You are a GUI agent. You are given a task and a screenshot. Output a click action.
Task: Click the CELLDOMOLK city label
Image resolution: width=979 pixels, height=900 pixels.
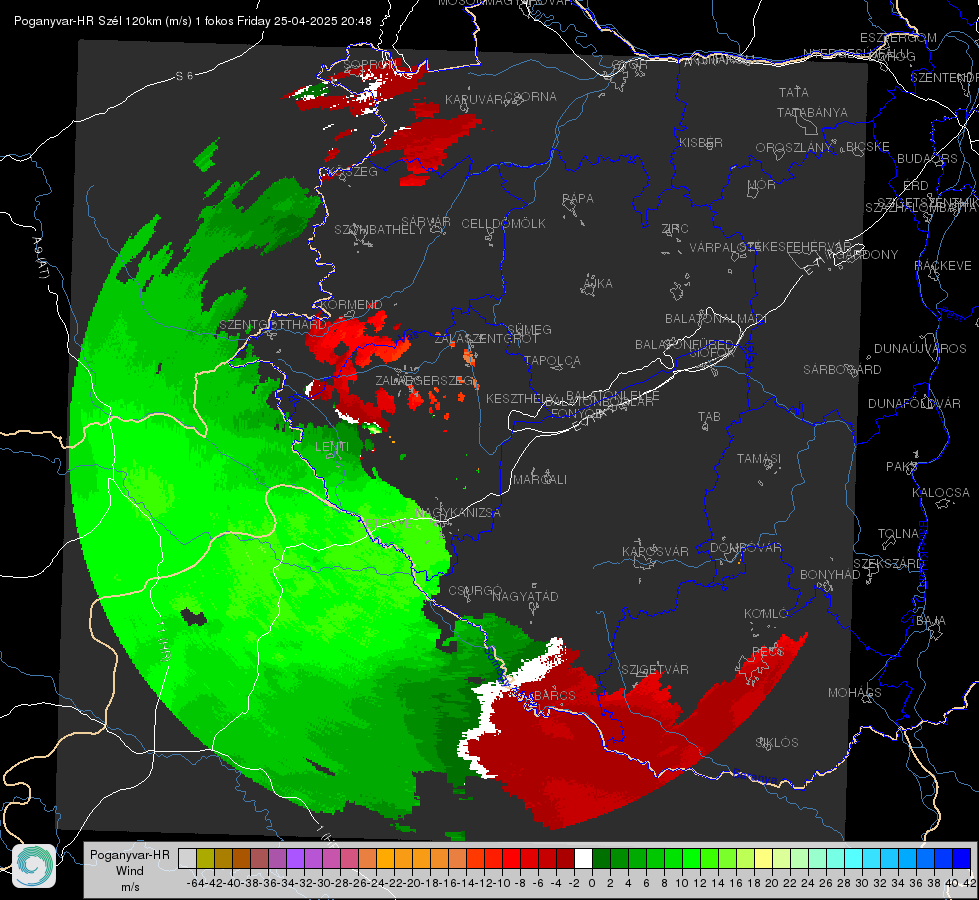504,224
